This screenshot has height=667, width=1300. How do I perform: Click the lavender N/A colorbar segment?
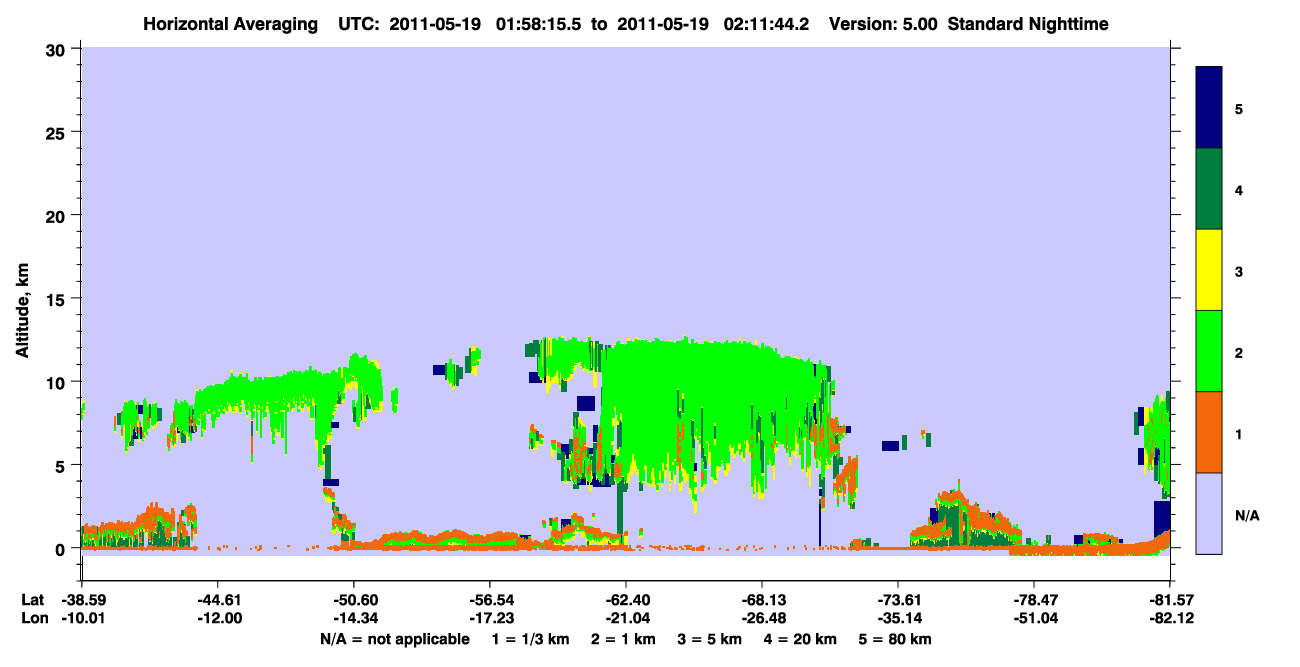(x=1209, y=513)
